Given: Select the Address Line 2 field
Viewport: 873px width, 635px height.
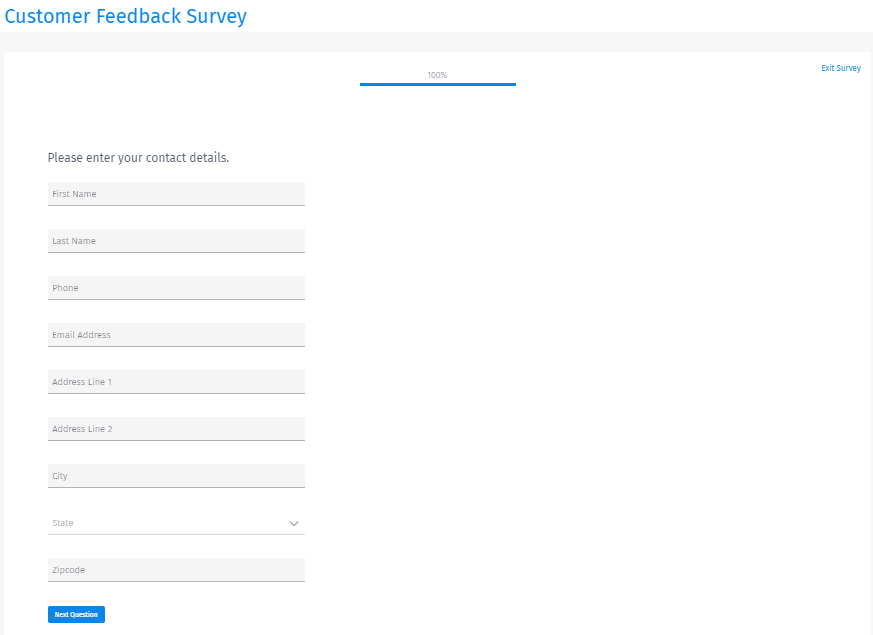Looking at the screenshot, I should click(176, 429).
